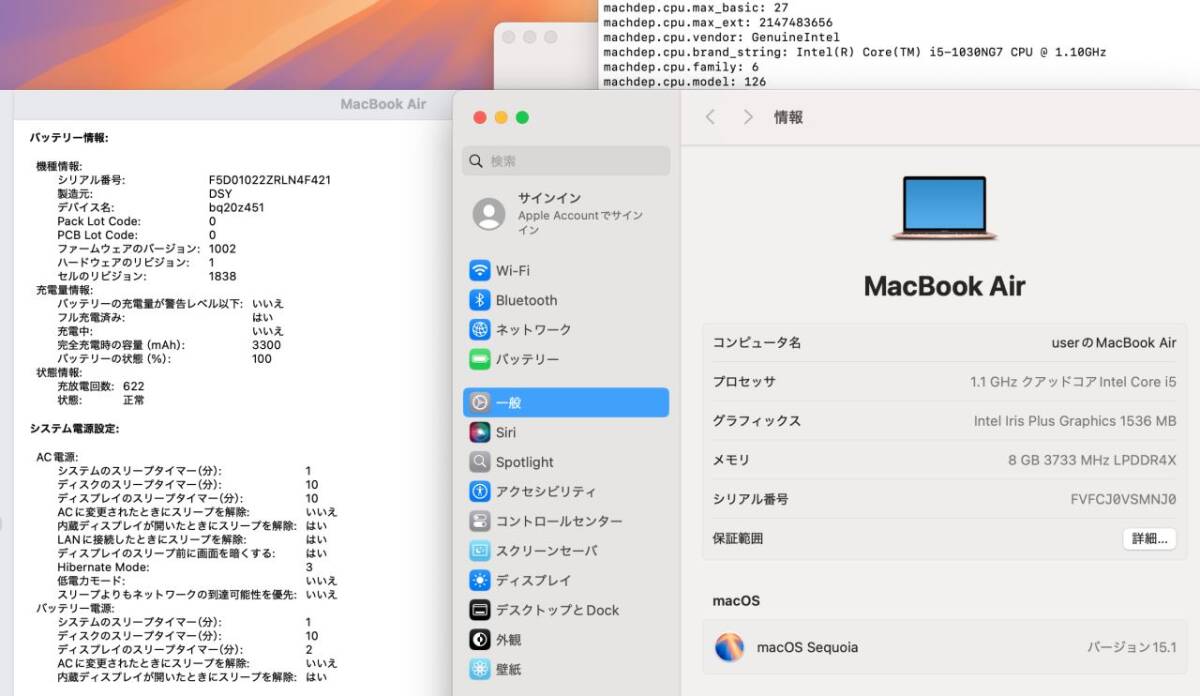Select the Bluetooth sidebar icon
Viewport: 1200px width, 696px height.
[480, 300]
